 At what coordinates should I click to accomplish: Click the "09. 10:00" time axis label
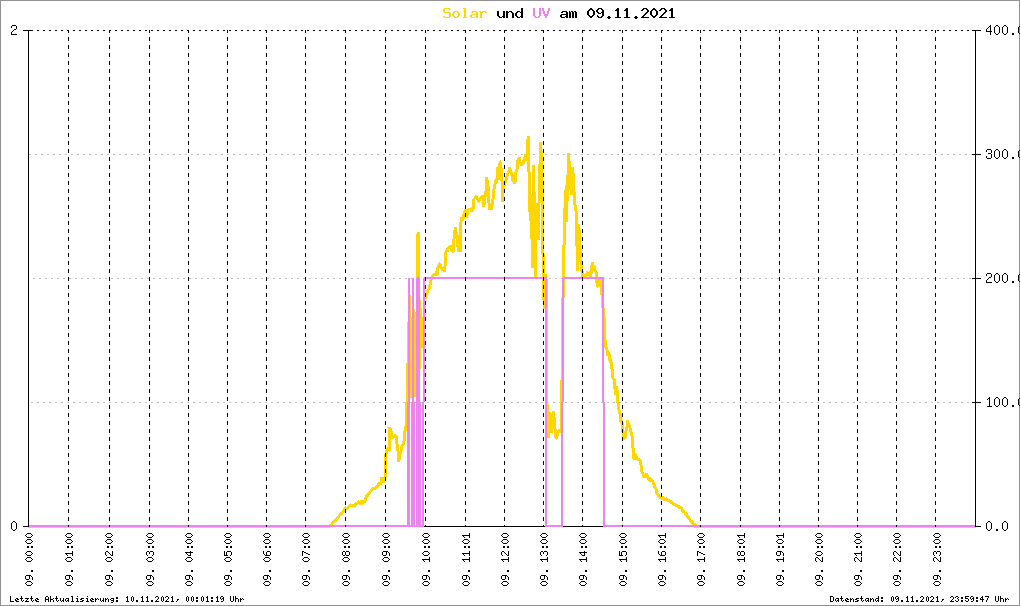(x=426, y=560)
